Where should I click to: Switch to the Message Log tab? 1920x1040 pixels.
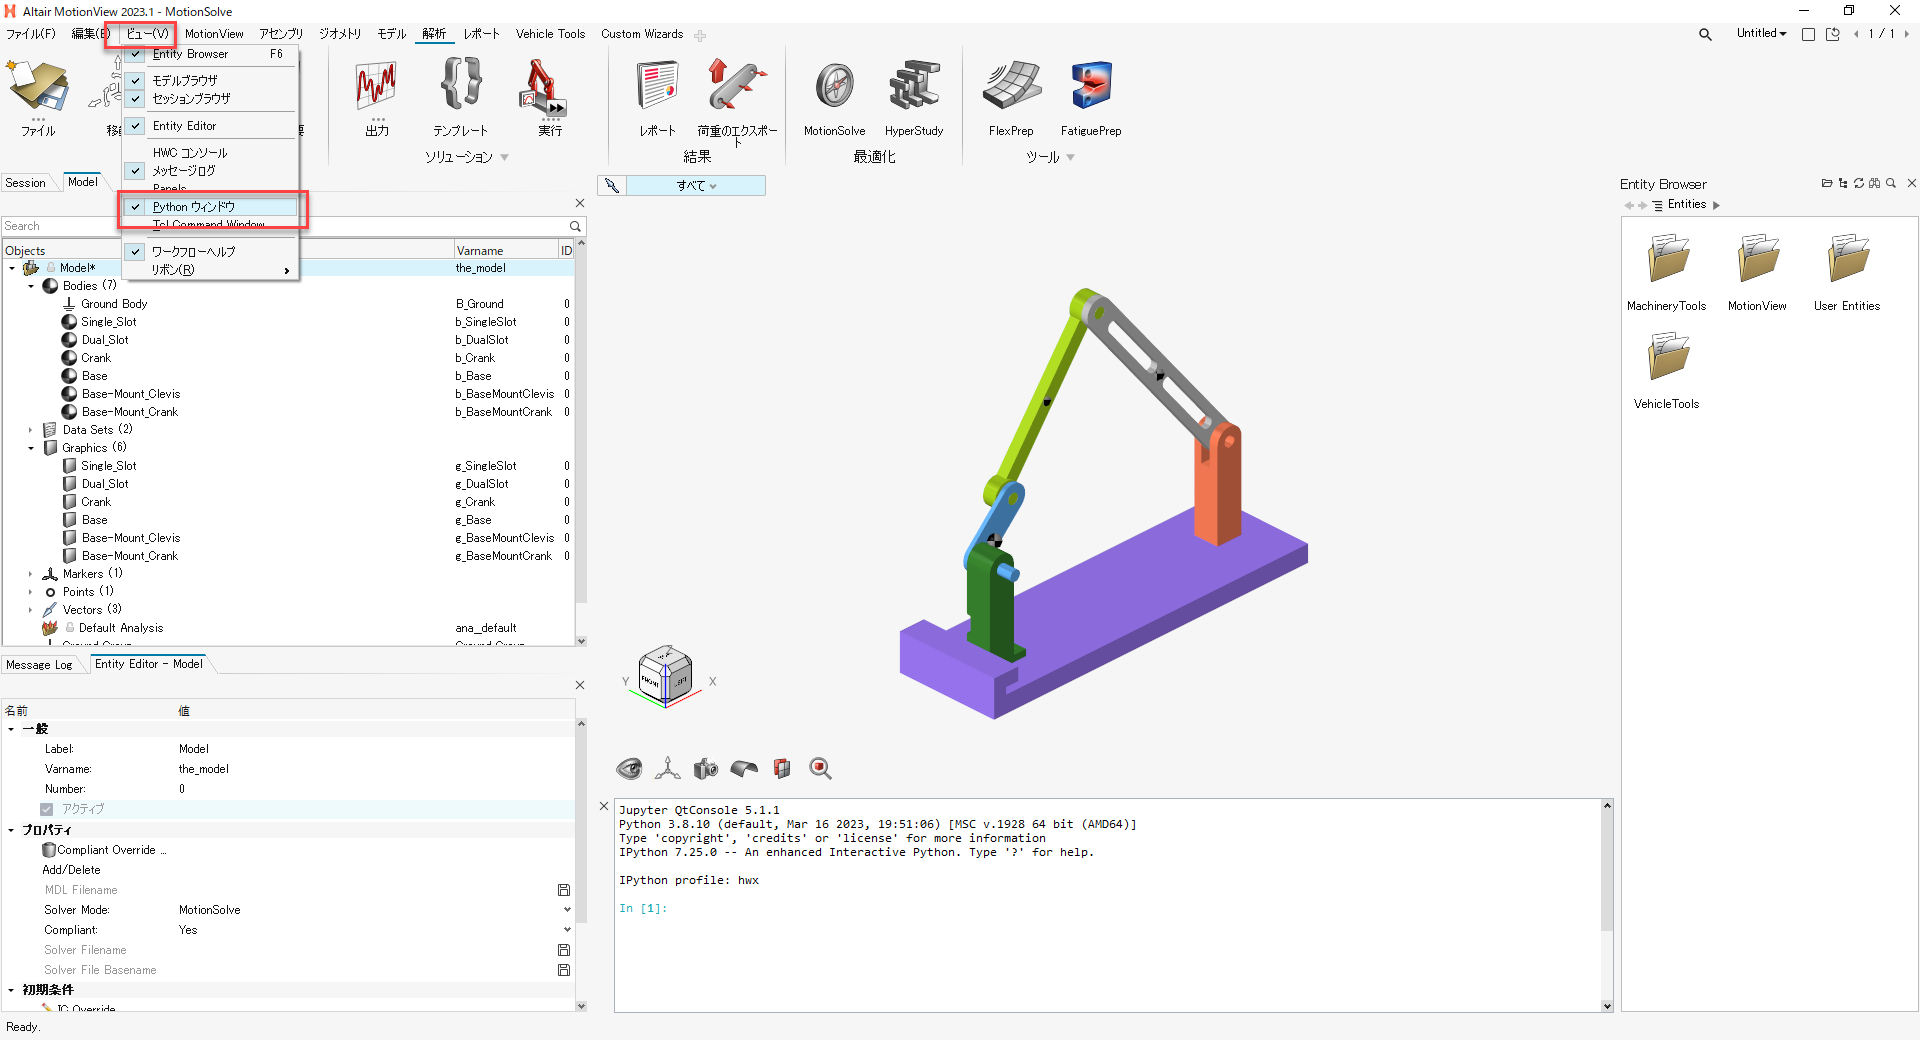coord(39,665)
